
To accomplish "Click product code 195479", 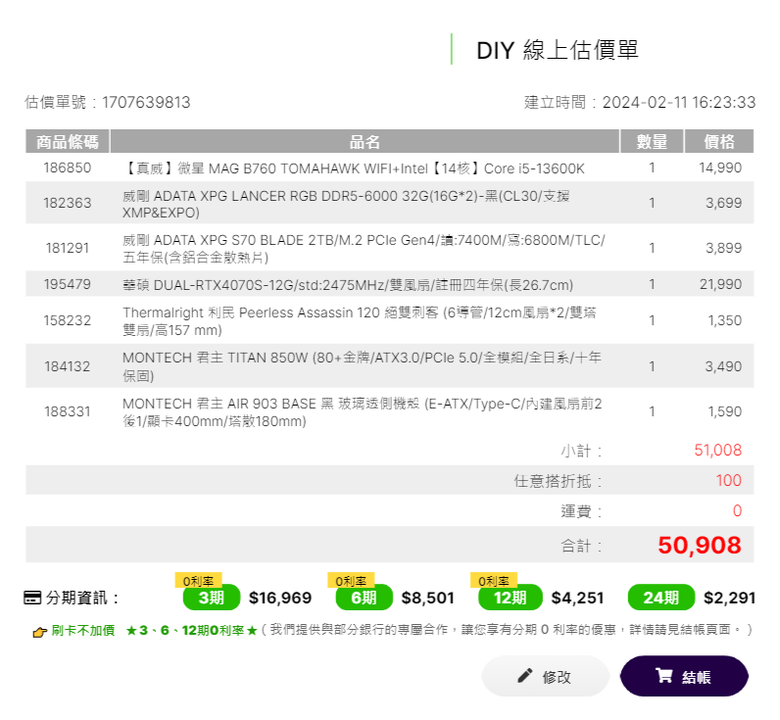I will [x=67, y=284].
